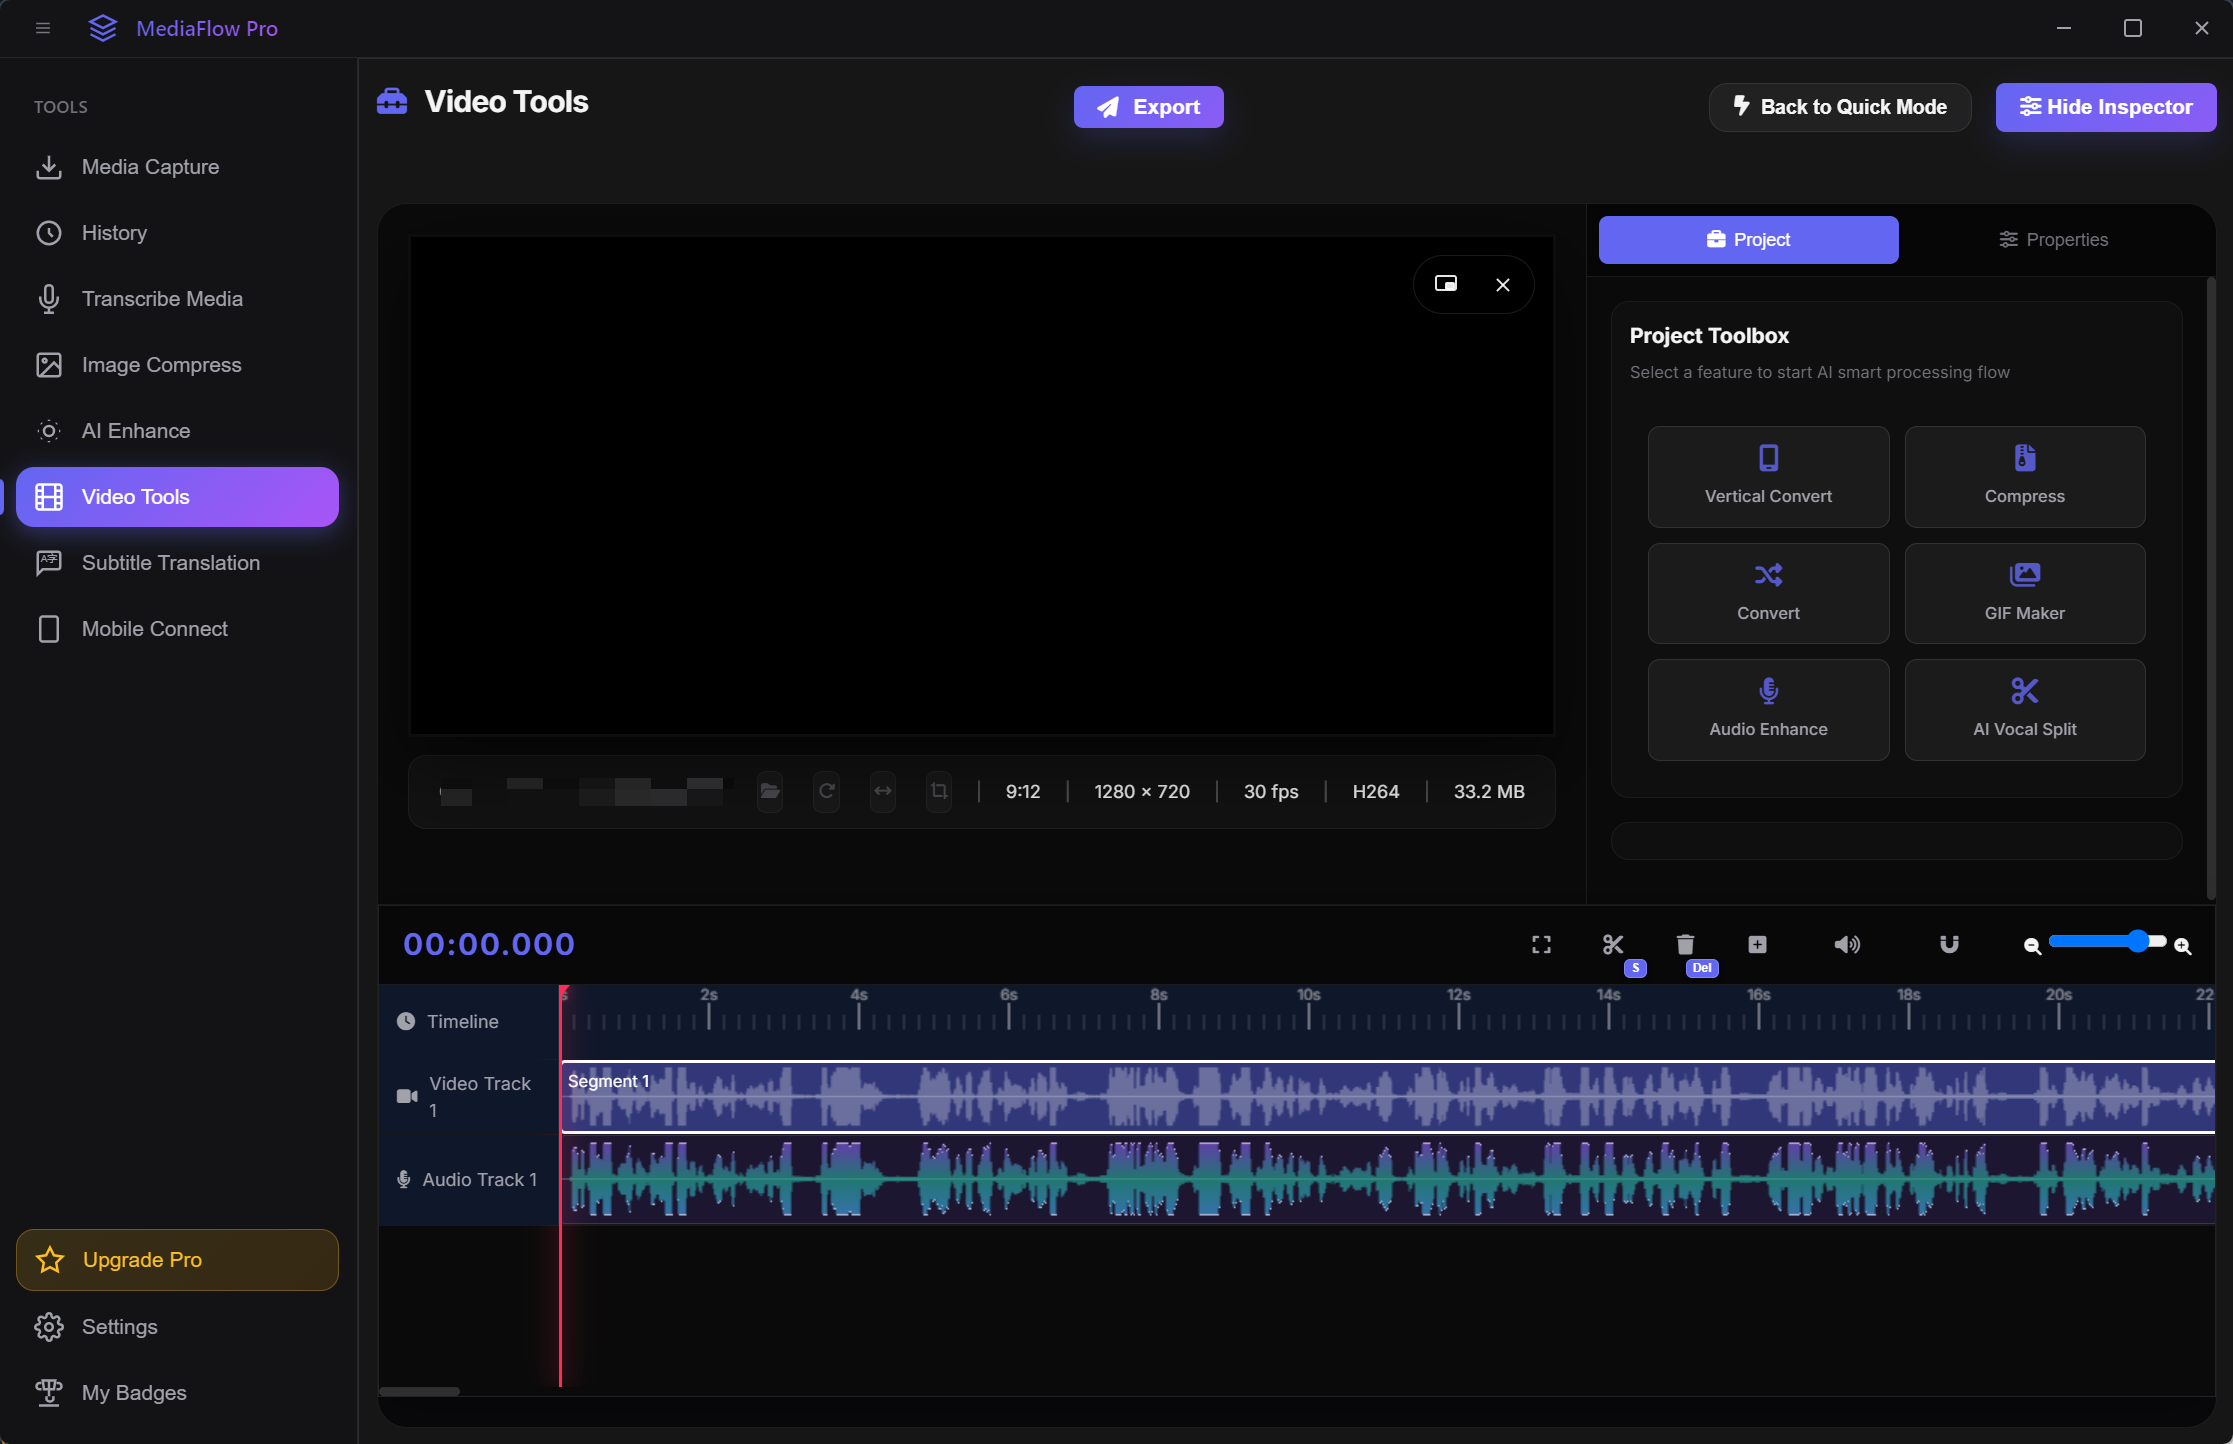This screenshot has width=2233, height=1444.
Task: Click the crop icon below preview
Action: 938,791
